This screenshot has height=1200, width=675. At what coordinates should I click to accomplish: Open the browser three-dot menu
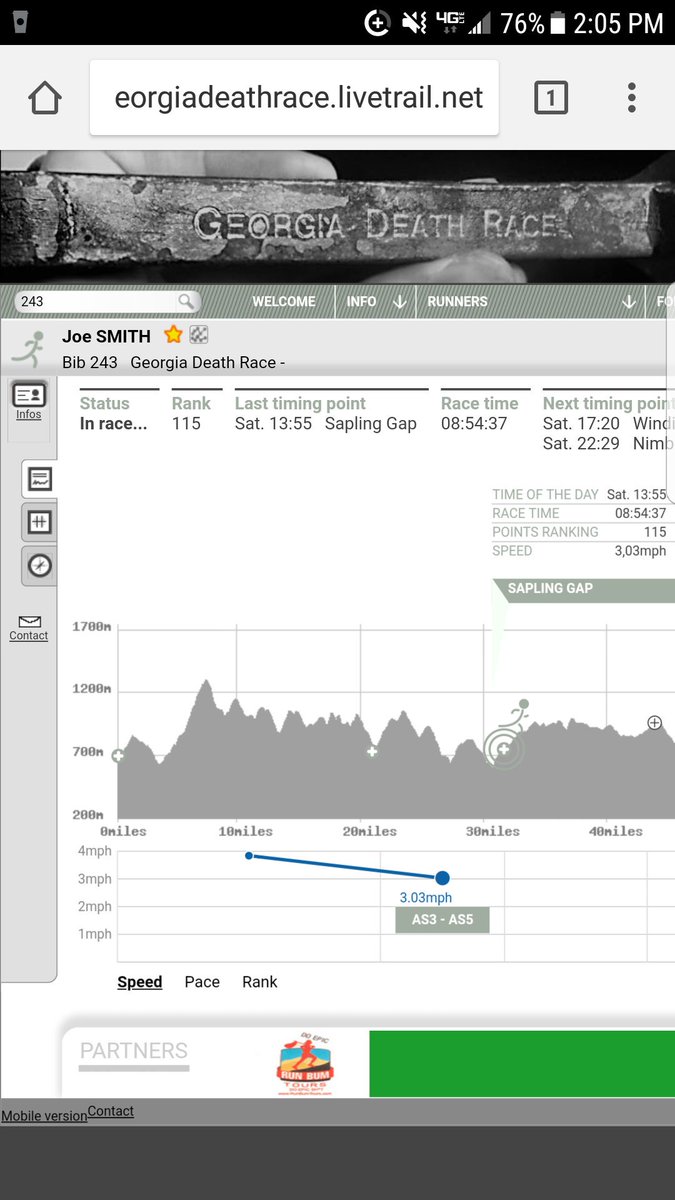click(x=631, y=98)
